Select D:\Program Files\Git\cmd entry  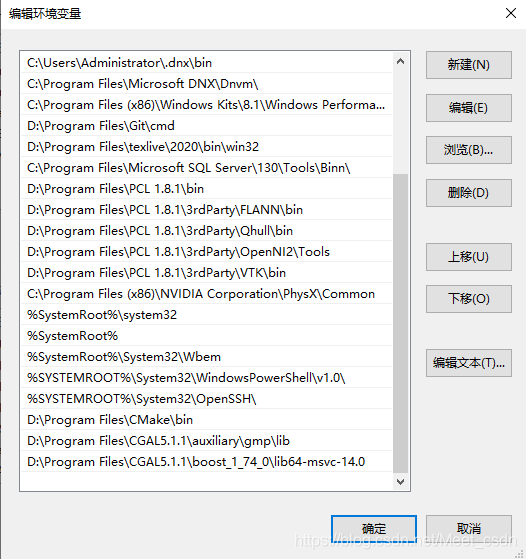click(x=206, y=126)
